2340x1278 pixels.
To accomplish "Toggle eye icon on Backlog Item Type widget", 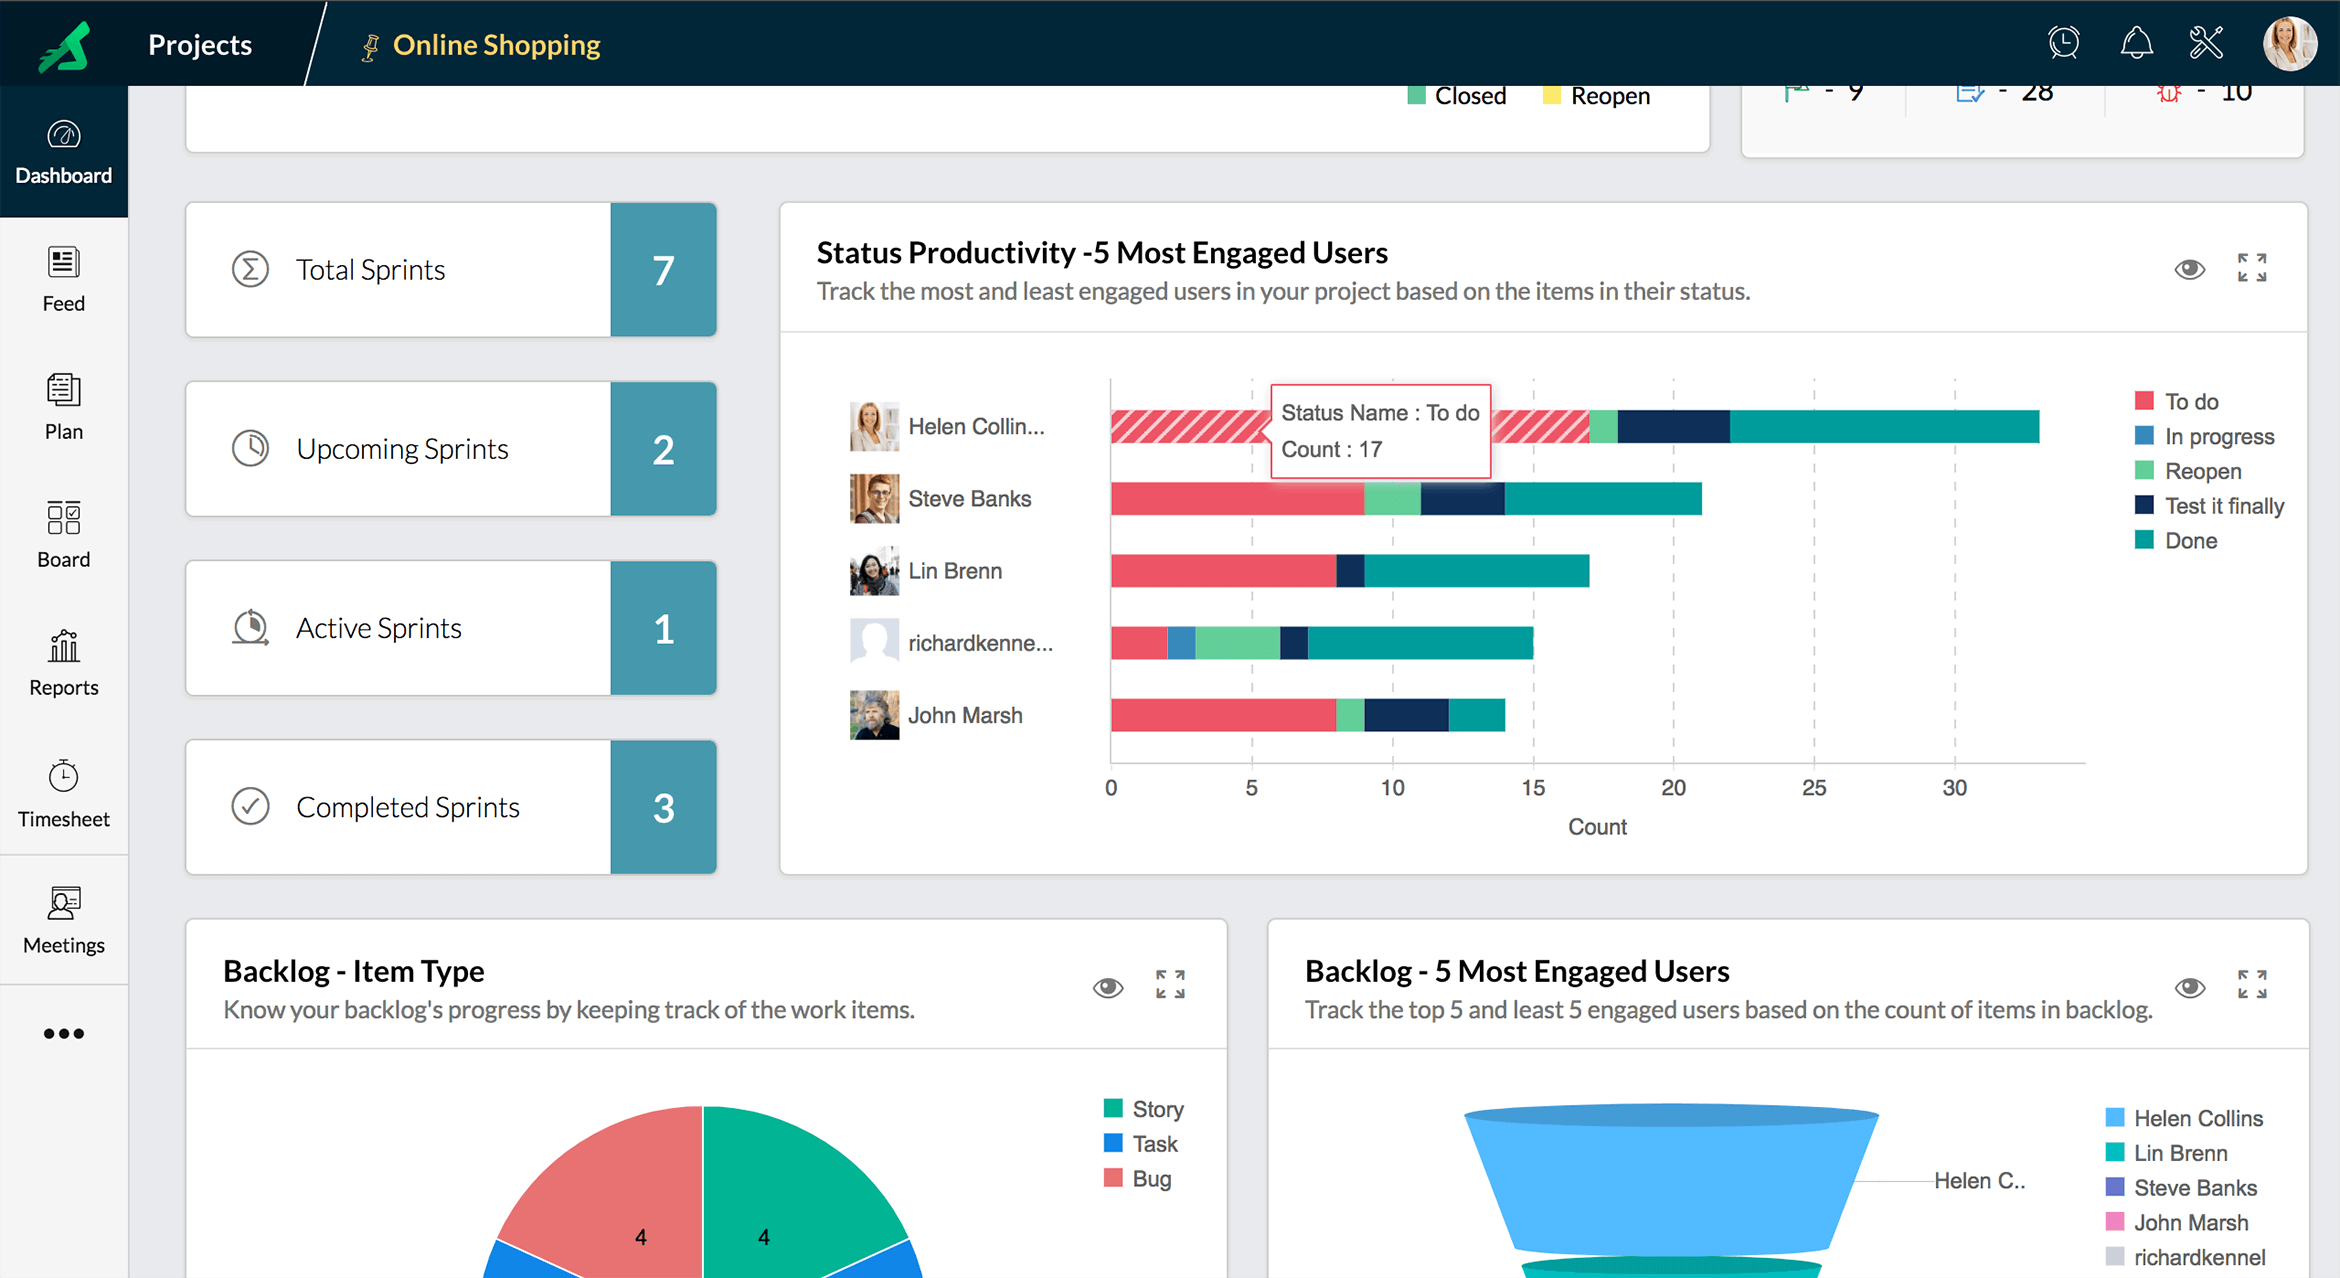I will click(1107, 988).
